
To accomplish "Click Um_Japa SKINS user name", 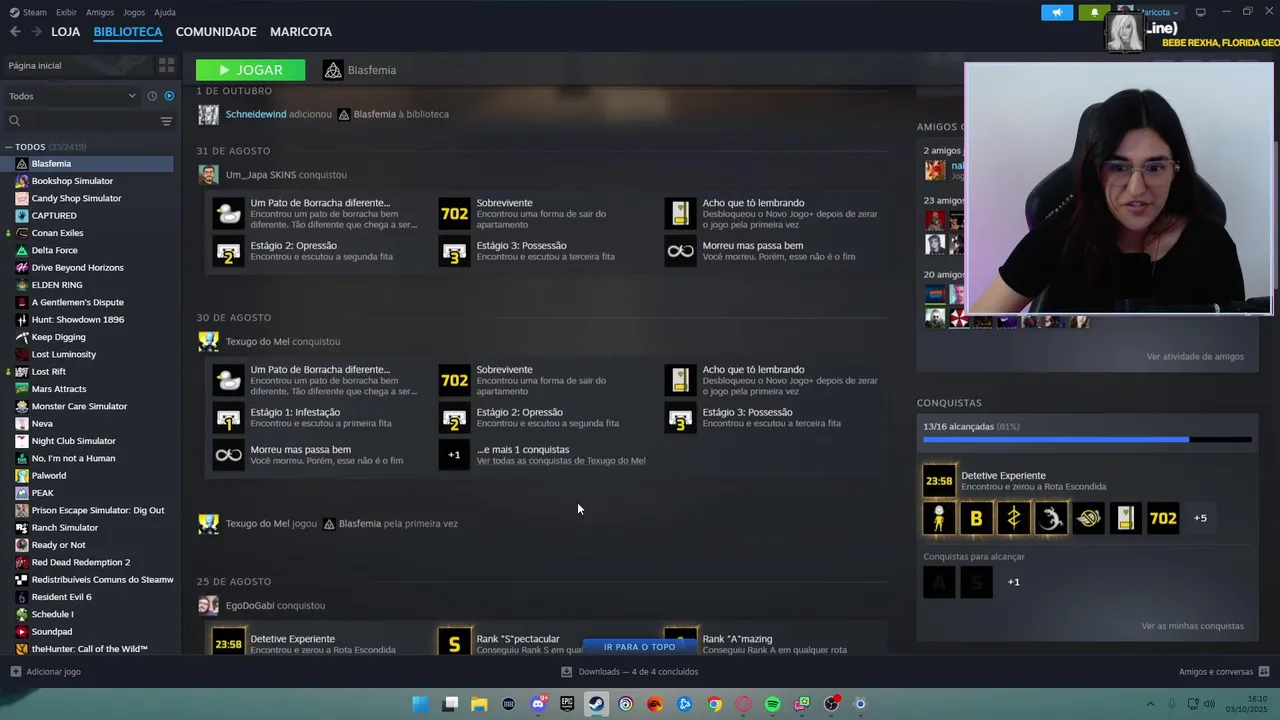I will point(261,175).
